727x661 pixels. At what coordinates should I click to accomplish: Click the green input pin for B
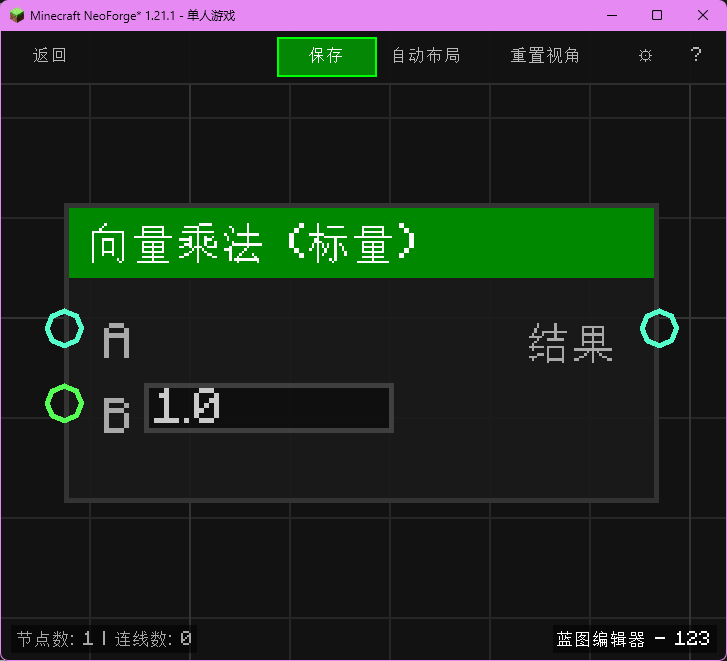(x=64, y=404)
